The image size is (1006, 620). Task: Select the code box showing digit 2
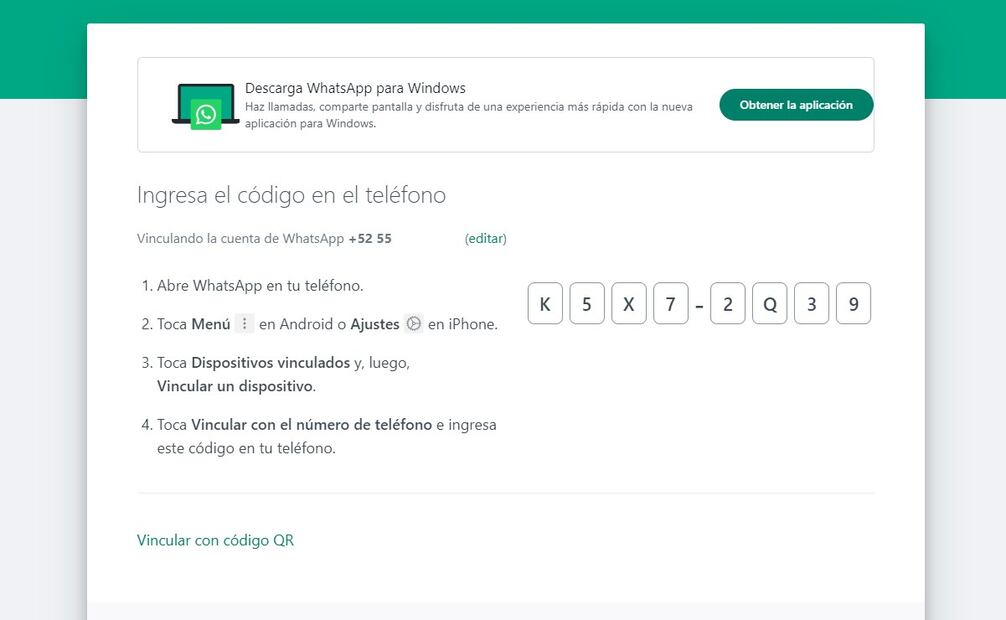coord(728,304)
